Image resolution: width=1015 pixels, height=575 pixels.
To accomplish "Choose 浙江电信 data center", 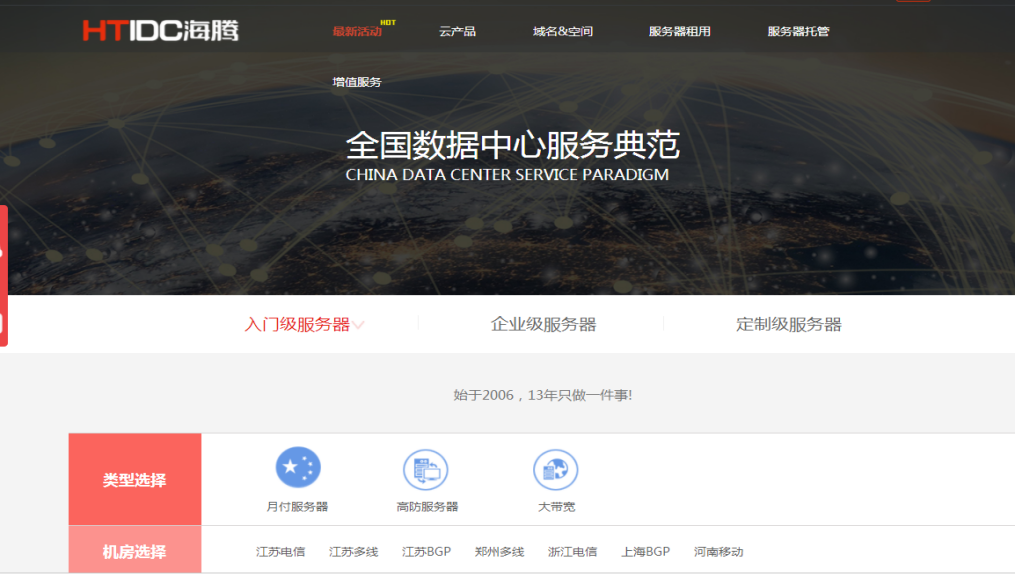I will pyautogui.click(x=573, y=552).
